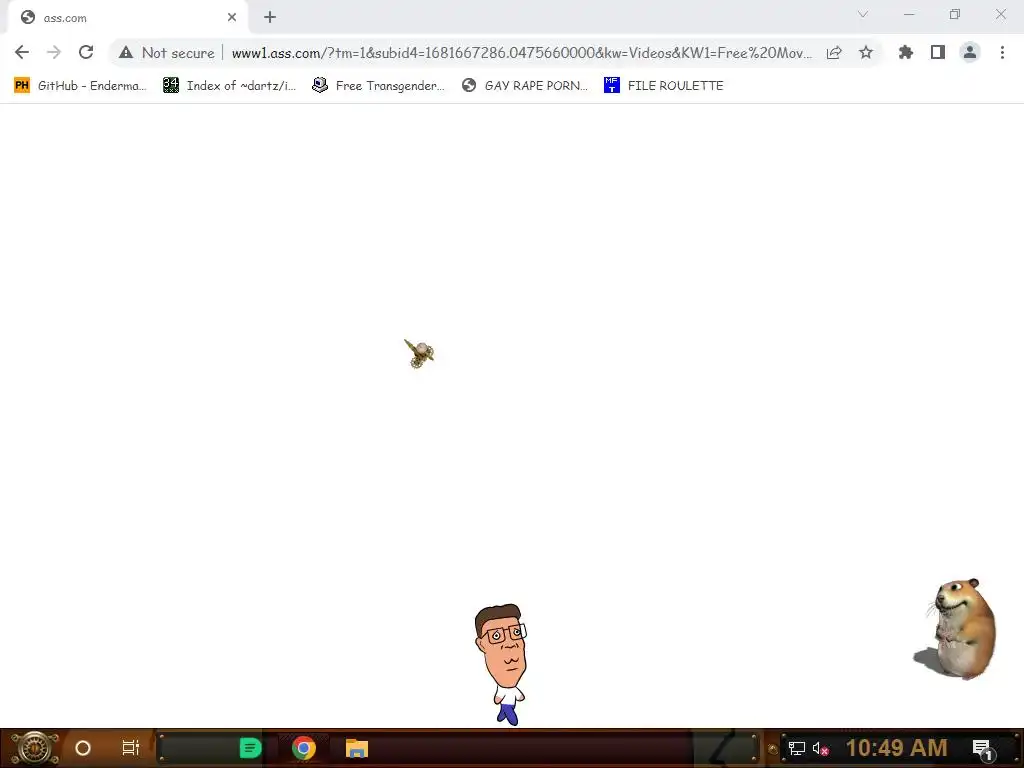Open the steampunk Start button
This screenshot has height=768, width=1024.
tap(34, 748)
